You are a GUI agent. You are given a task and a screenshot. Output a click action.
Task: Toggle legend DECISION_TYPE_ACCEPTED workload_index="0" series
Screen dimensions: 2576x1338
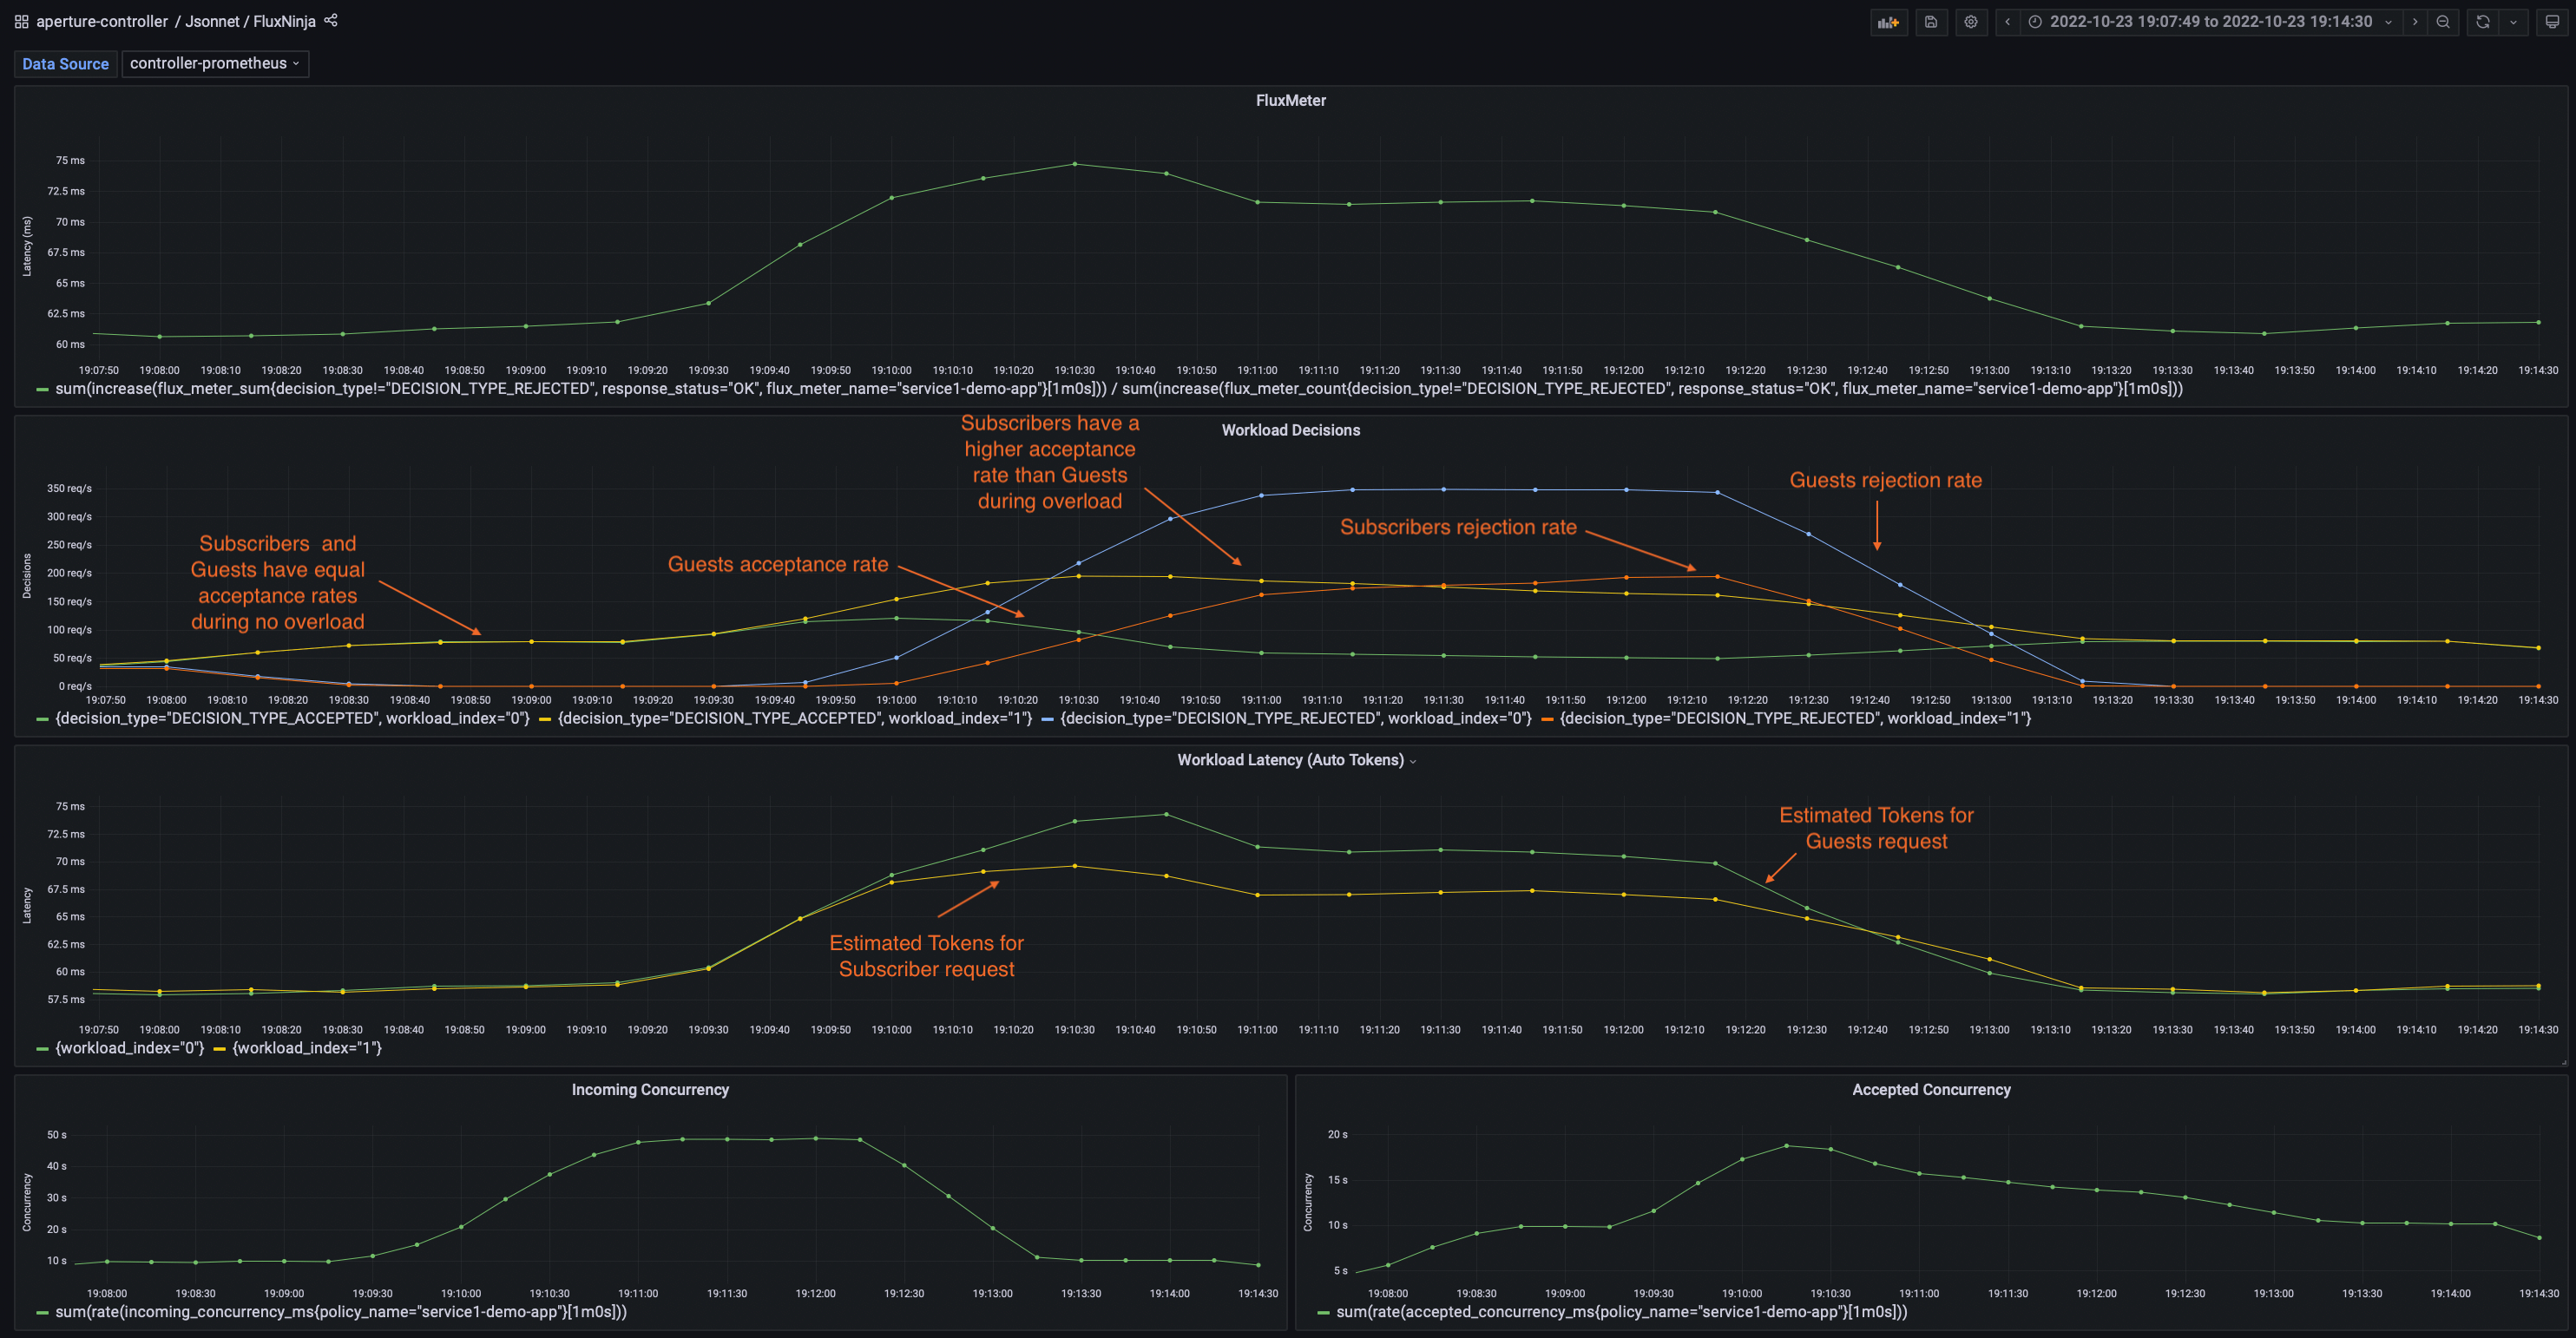click(x=292, y=719)
